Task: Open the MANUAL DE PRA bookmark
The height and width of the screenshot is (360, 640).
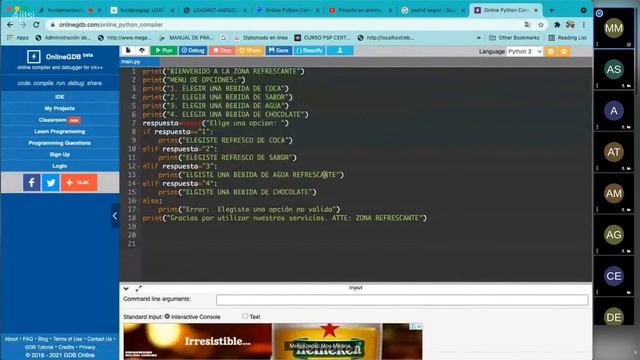Action: click(187, 38)
